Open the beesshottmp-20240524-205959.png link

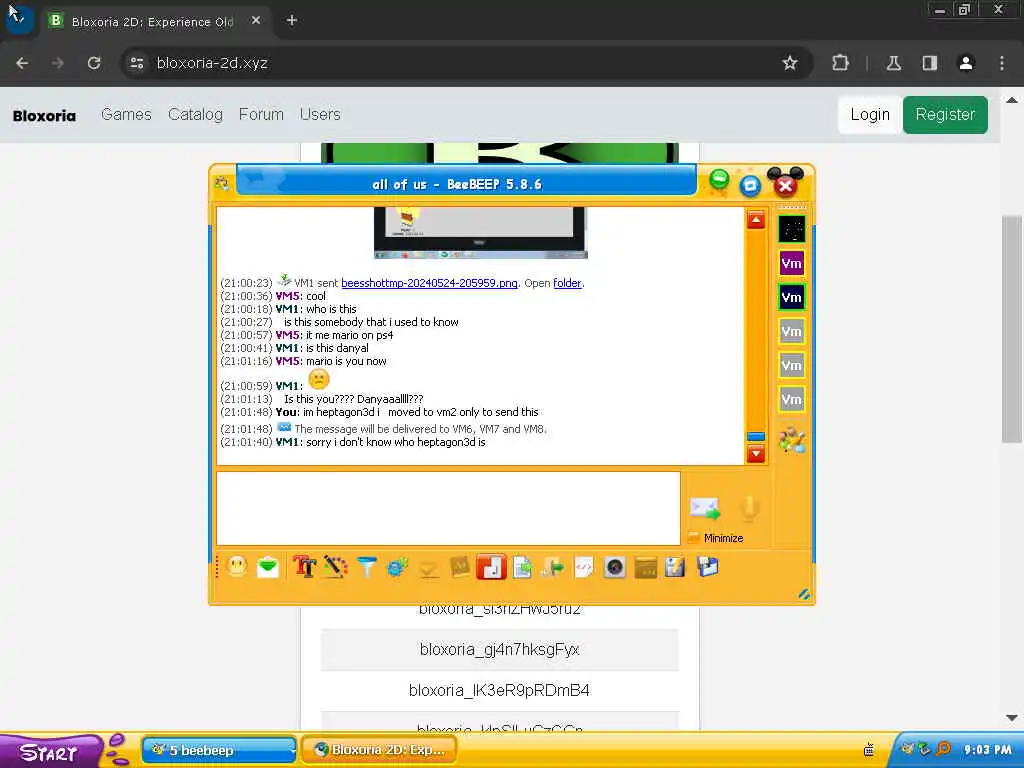(x=429, y=283)
